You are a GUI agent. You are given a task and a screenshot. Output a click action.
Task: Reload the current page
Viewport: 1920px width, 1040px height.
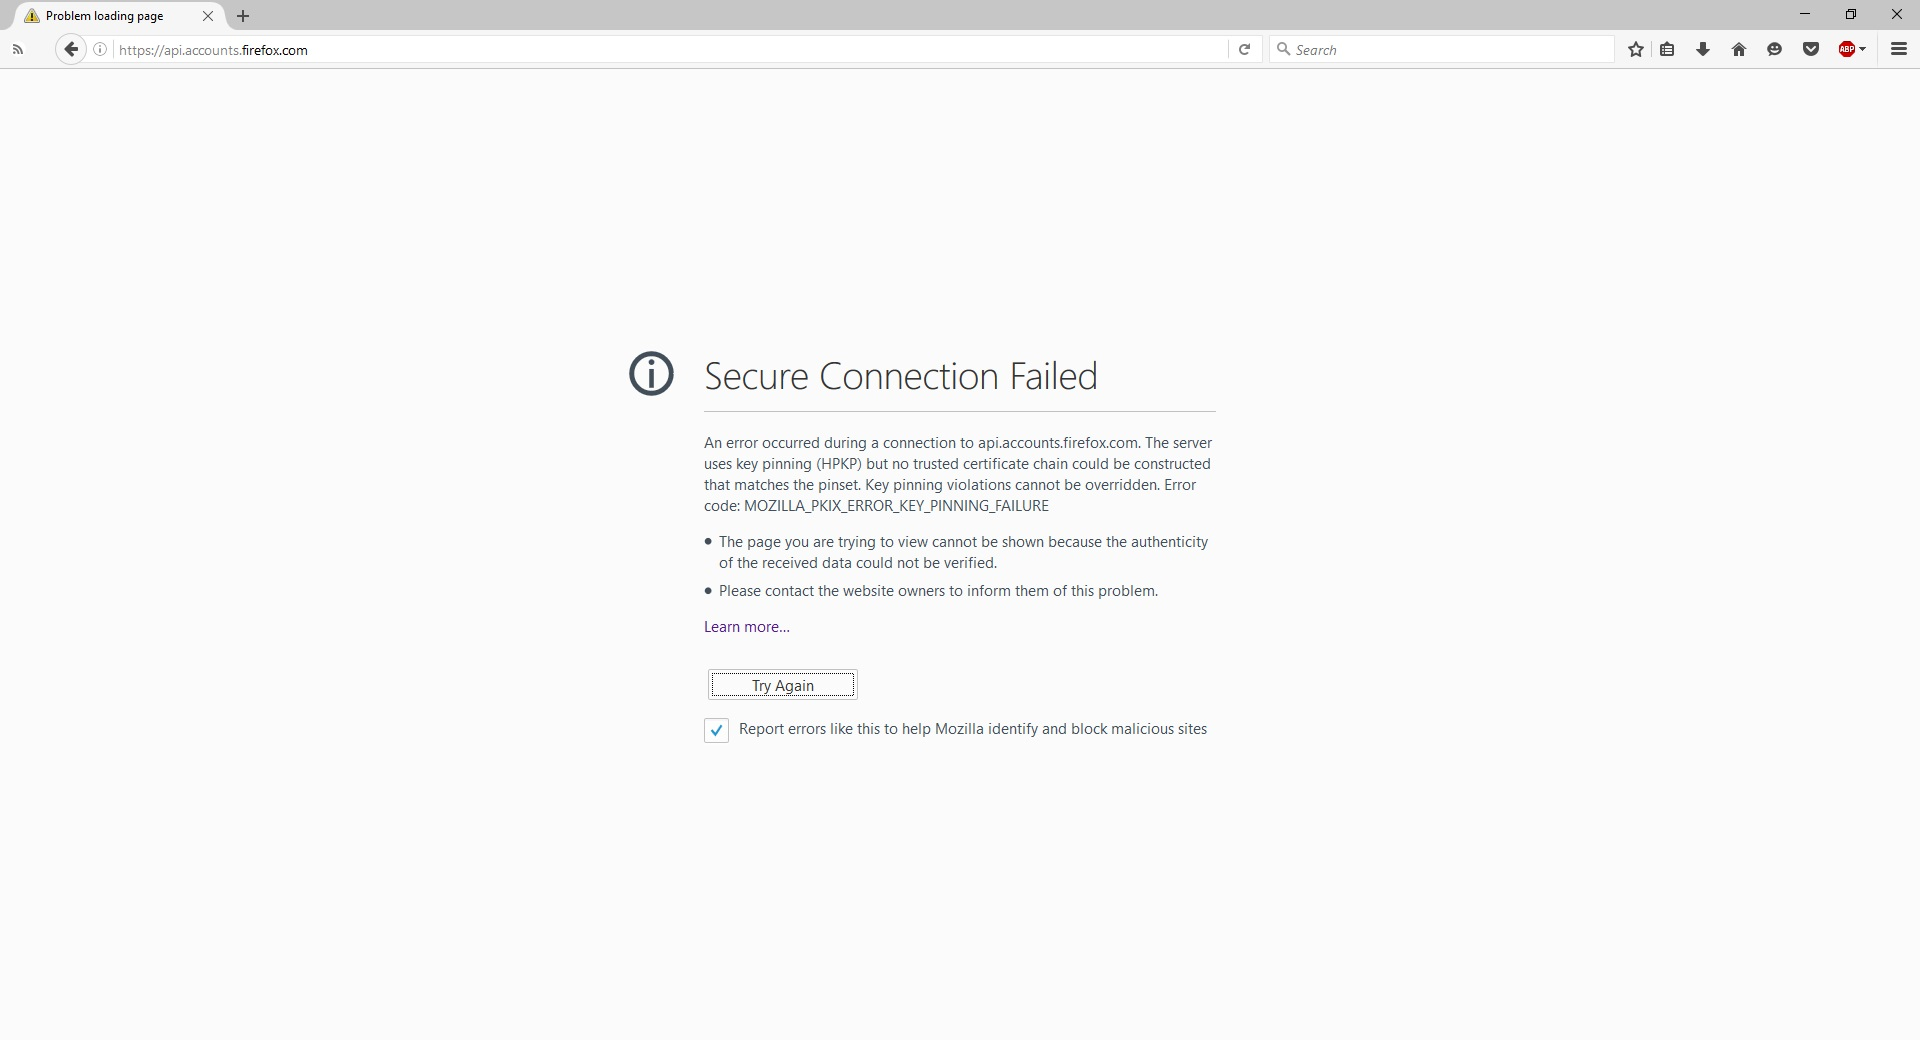point(1244,49)
